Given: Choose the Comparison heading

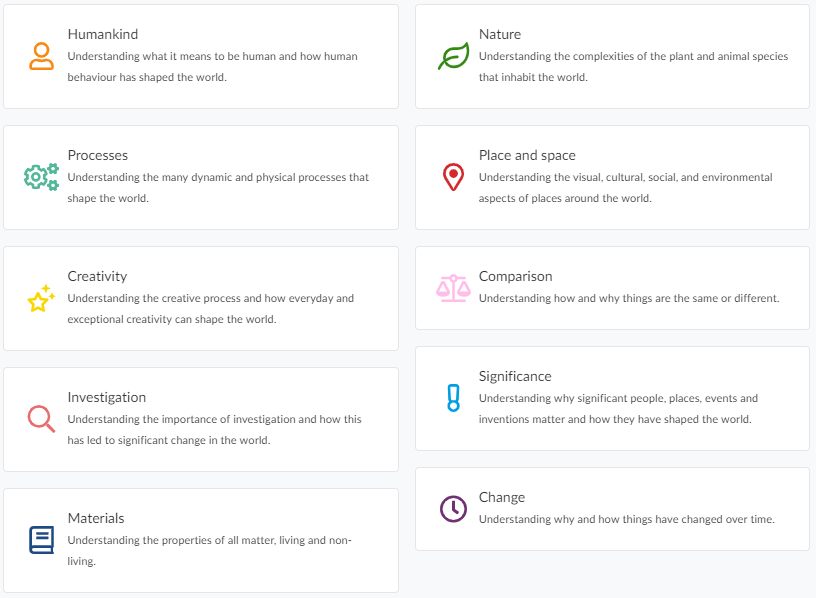Looking at the screenshot, I should tap(516, 276).
